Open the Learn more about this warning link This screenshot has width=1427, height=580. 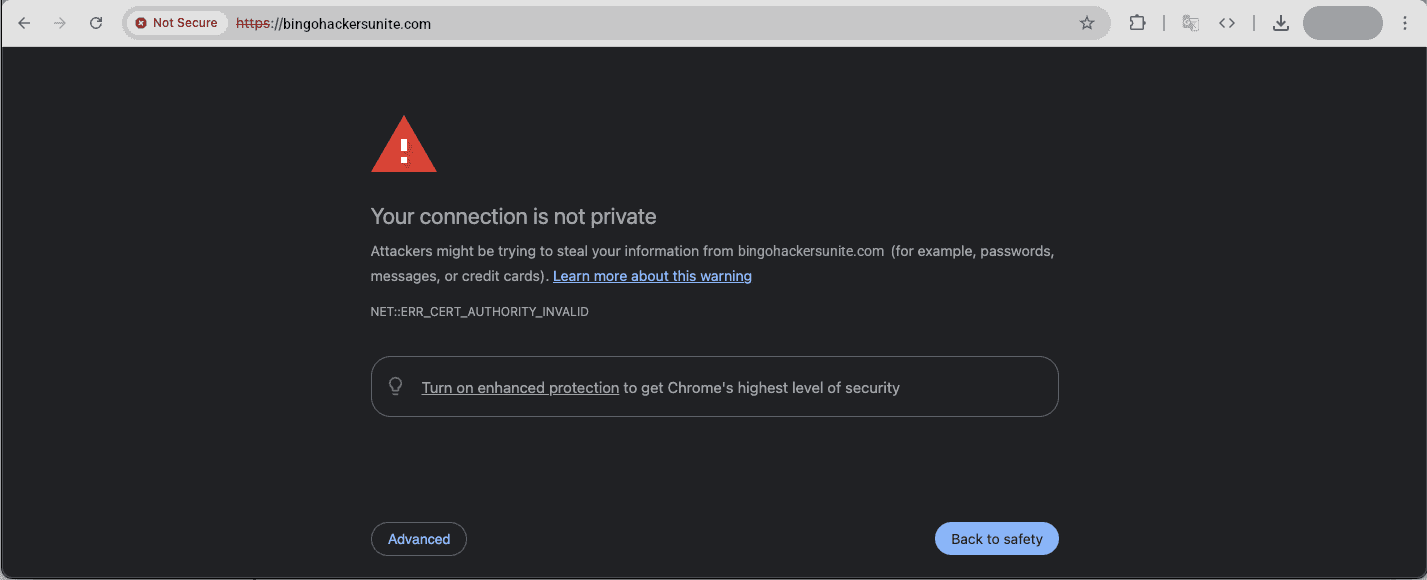652,276
